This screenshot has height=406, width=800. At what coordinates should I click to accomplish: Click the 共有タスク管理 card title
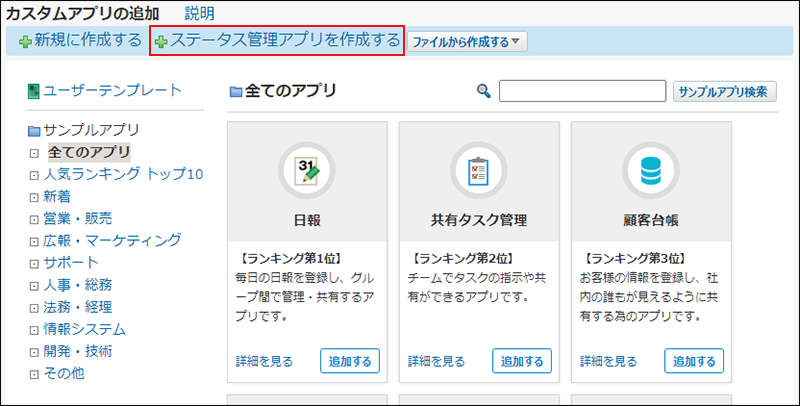479,220
